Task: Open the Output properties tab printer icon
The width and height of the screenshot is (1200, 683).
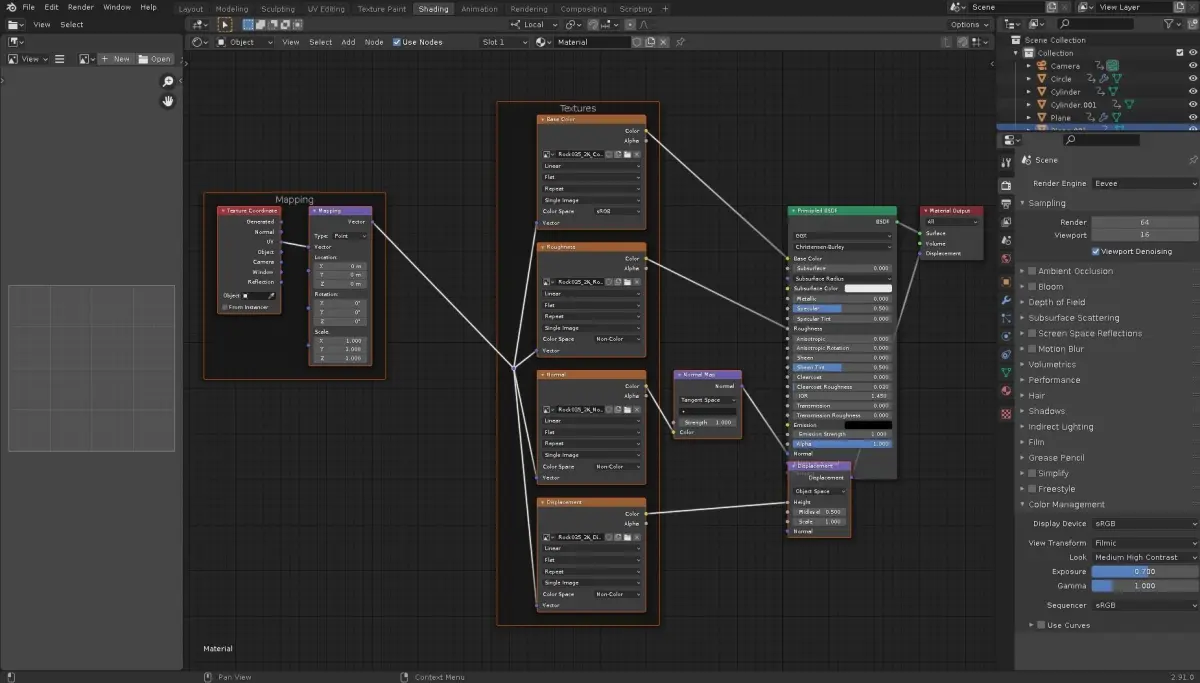Action: pyautogui.click(x=1006, y=203)
